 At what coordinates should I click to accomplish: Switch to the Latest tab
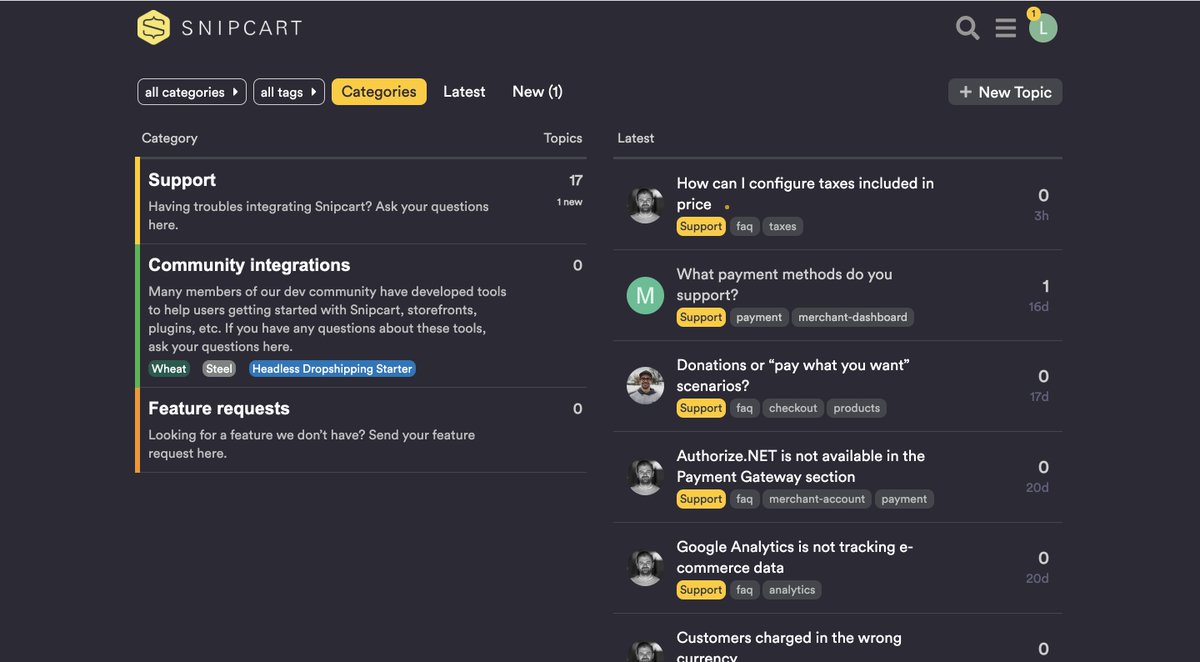point(463,90)
